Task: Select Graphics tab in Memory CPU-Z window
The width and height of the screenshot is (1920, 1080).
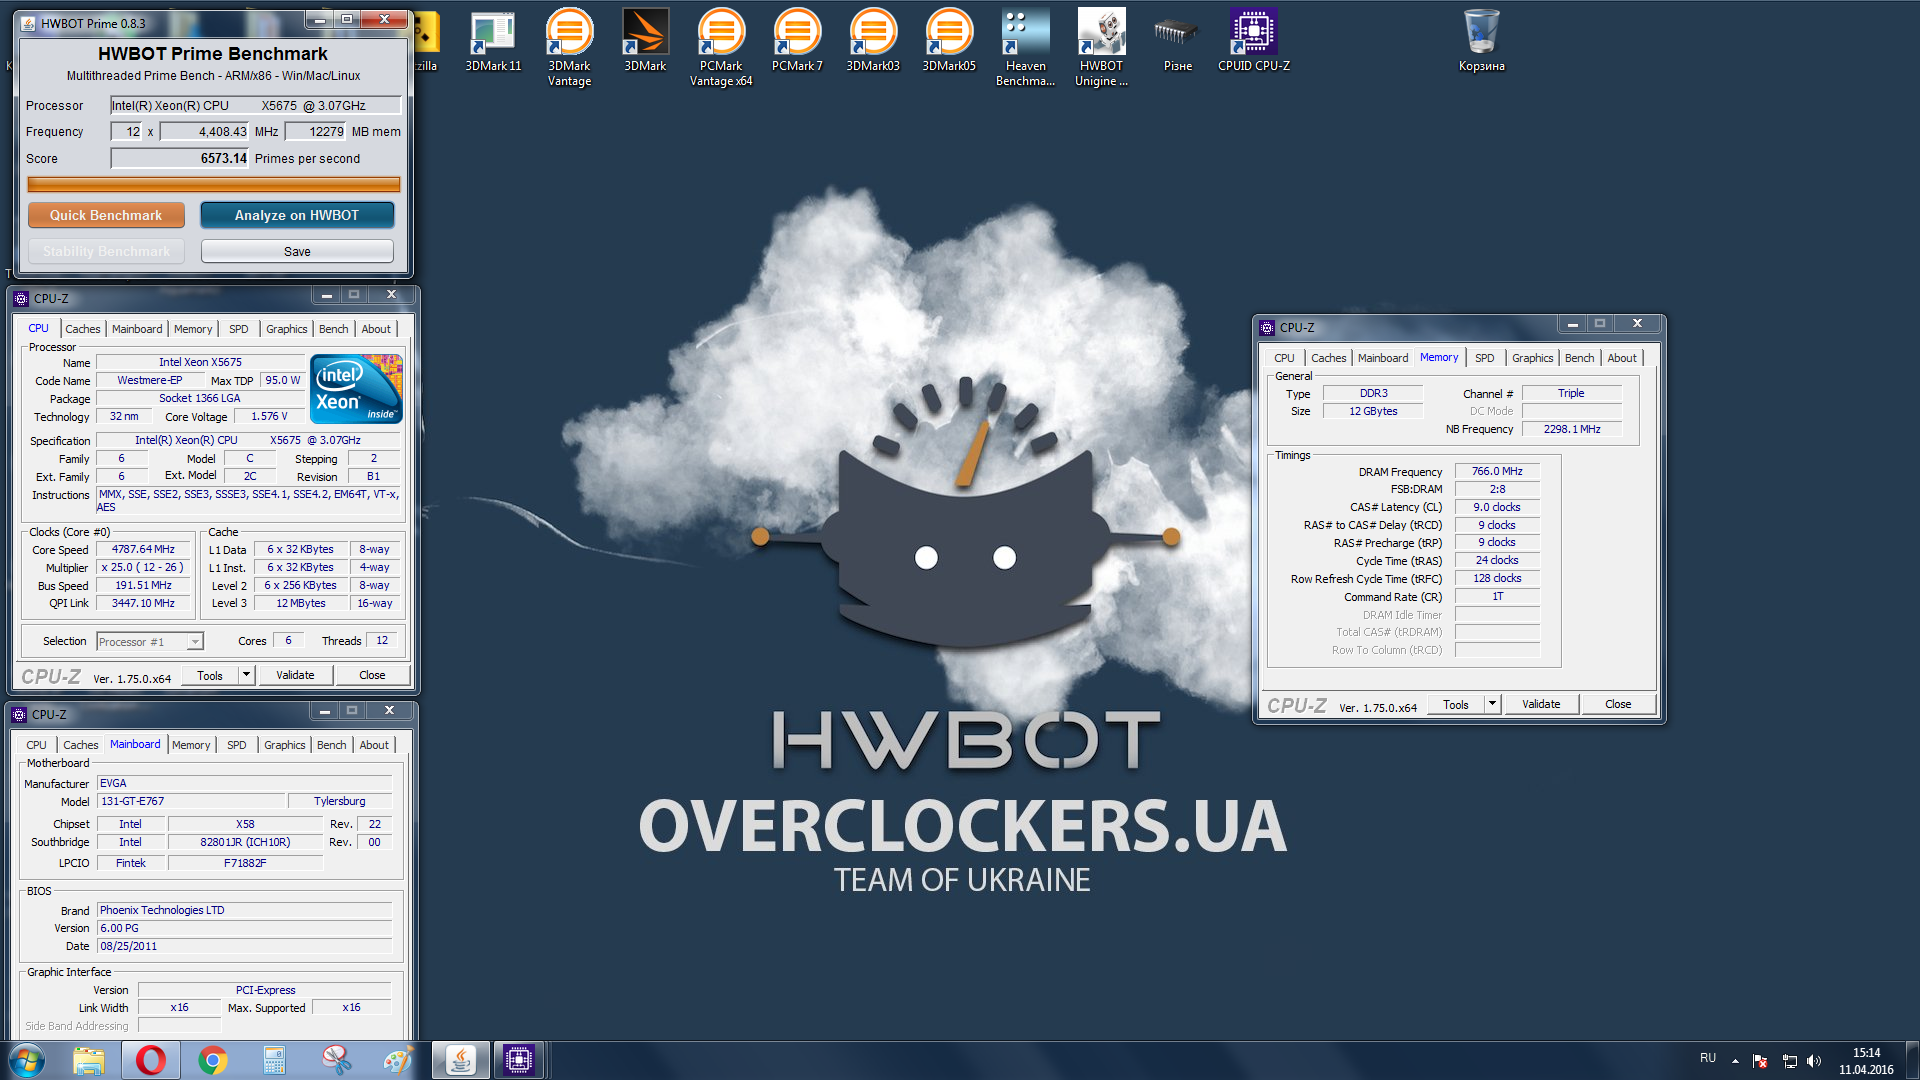Action: point(1532,358)
